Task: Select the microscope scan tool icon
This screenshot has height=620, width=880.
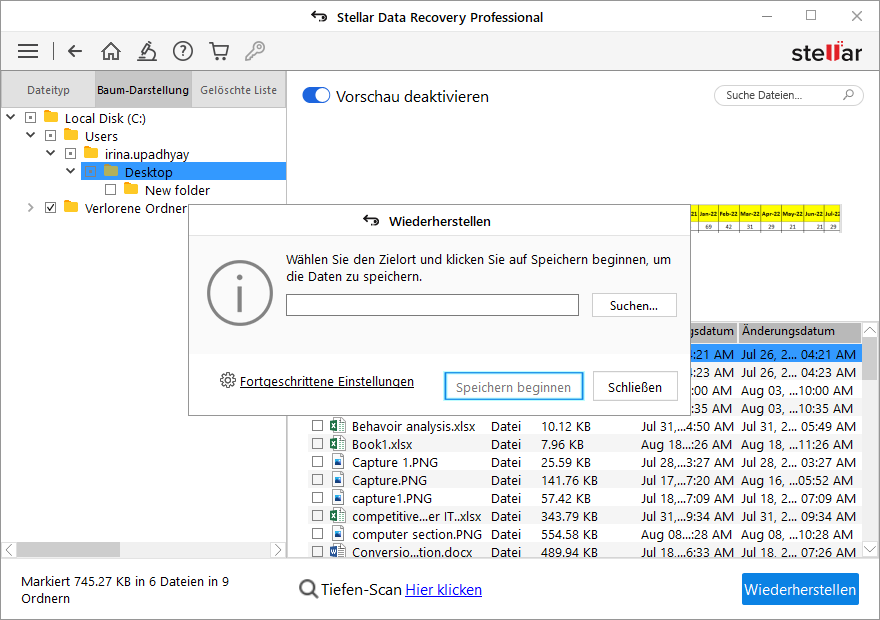Action: (147, 52)
